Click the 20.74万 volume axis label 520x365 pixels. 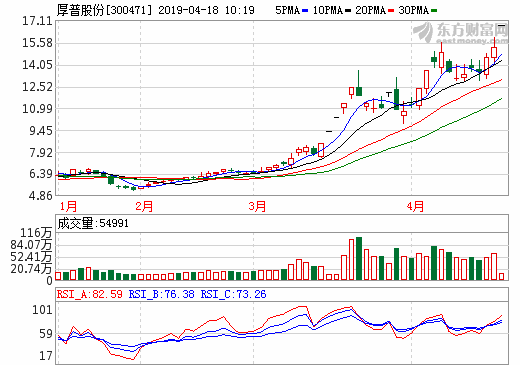tap(31, 269)
